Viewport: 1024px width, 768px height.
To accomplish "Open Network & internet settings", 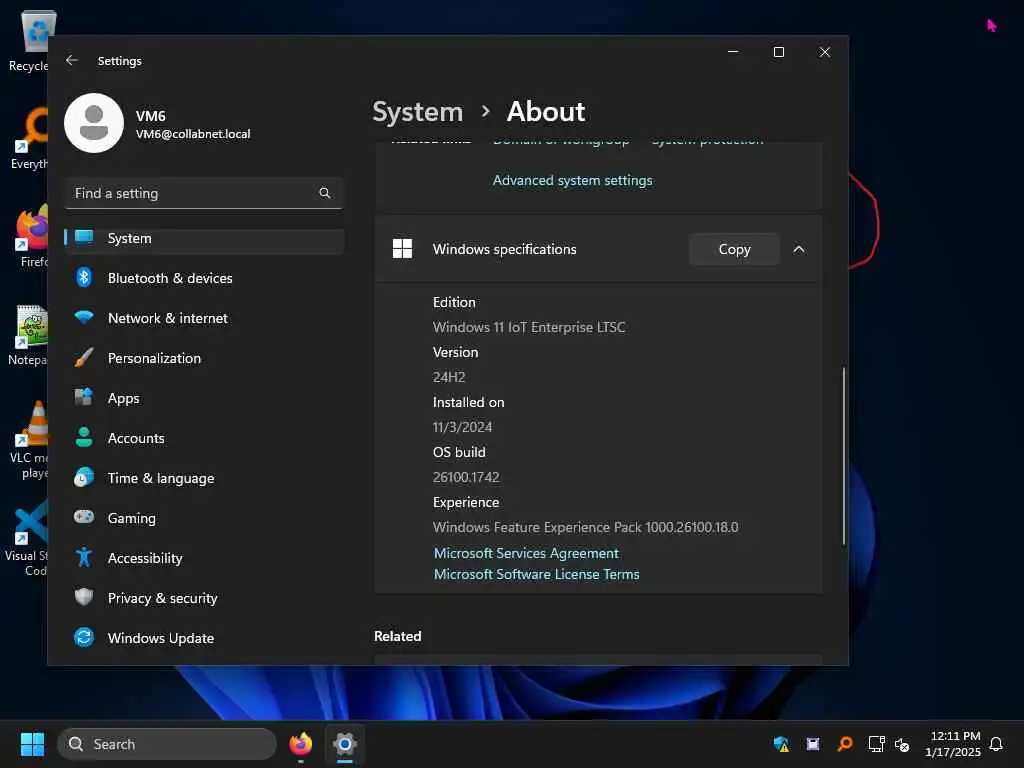I will tap(204, 318).
